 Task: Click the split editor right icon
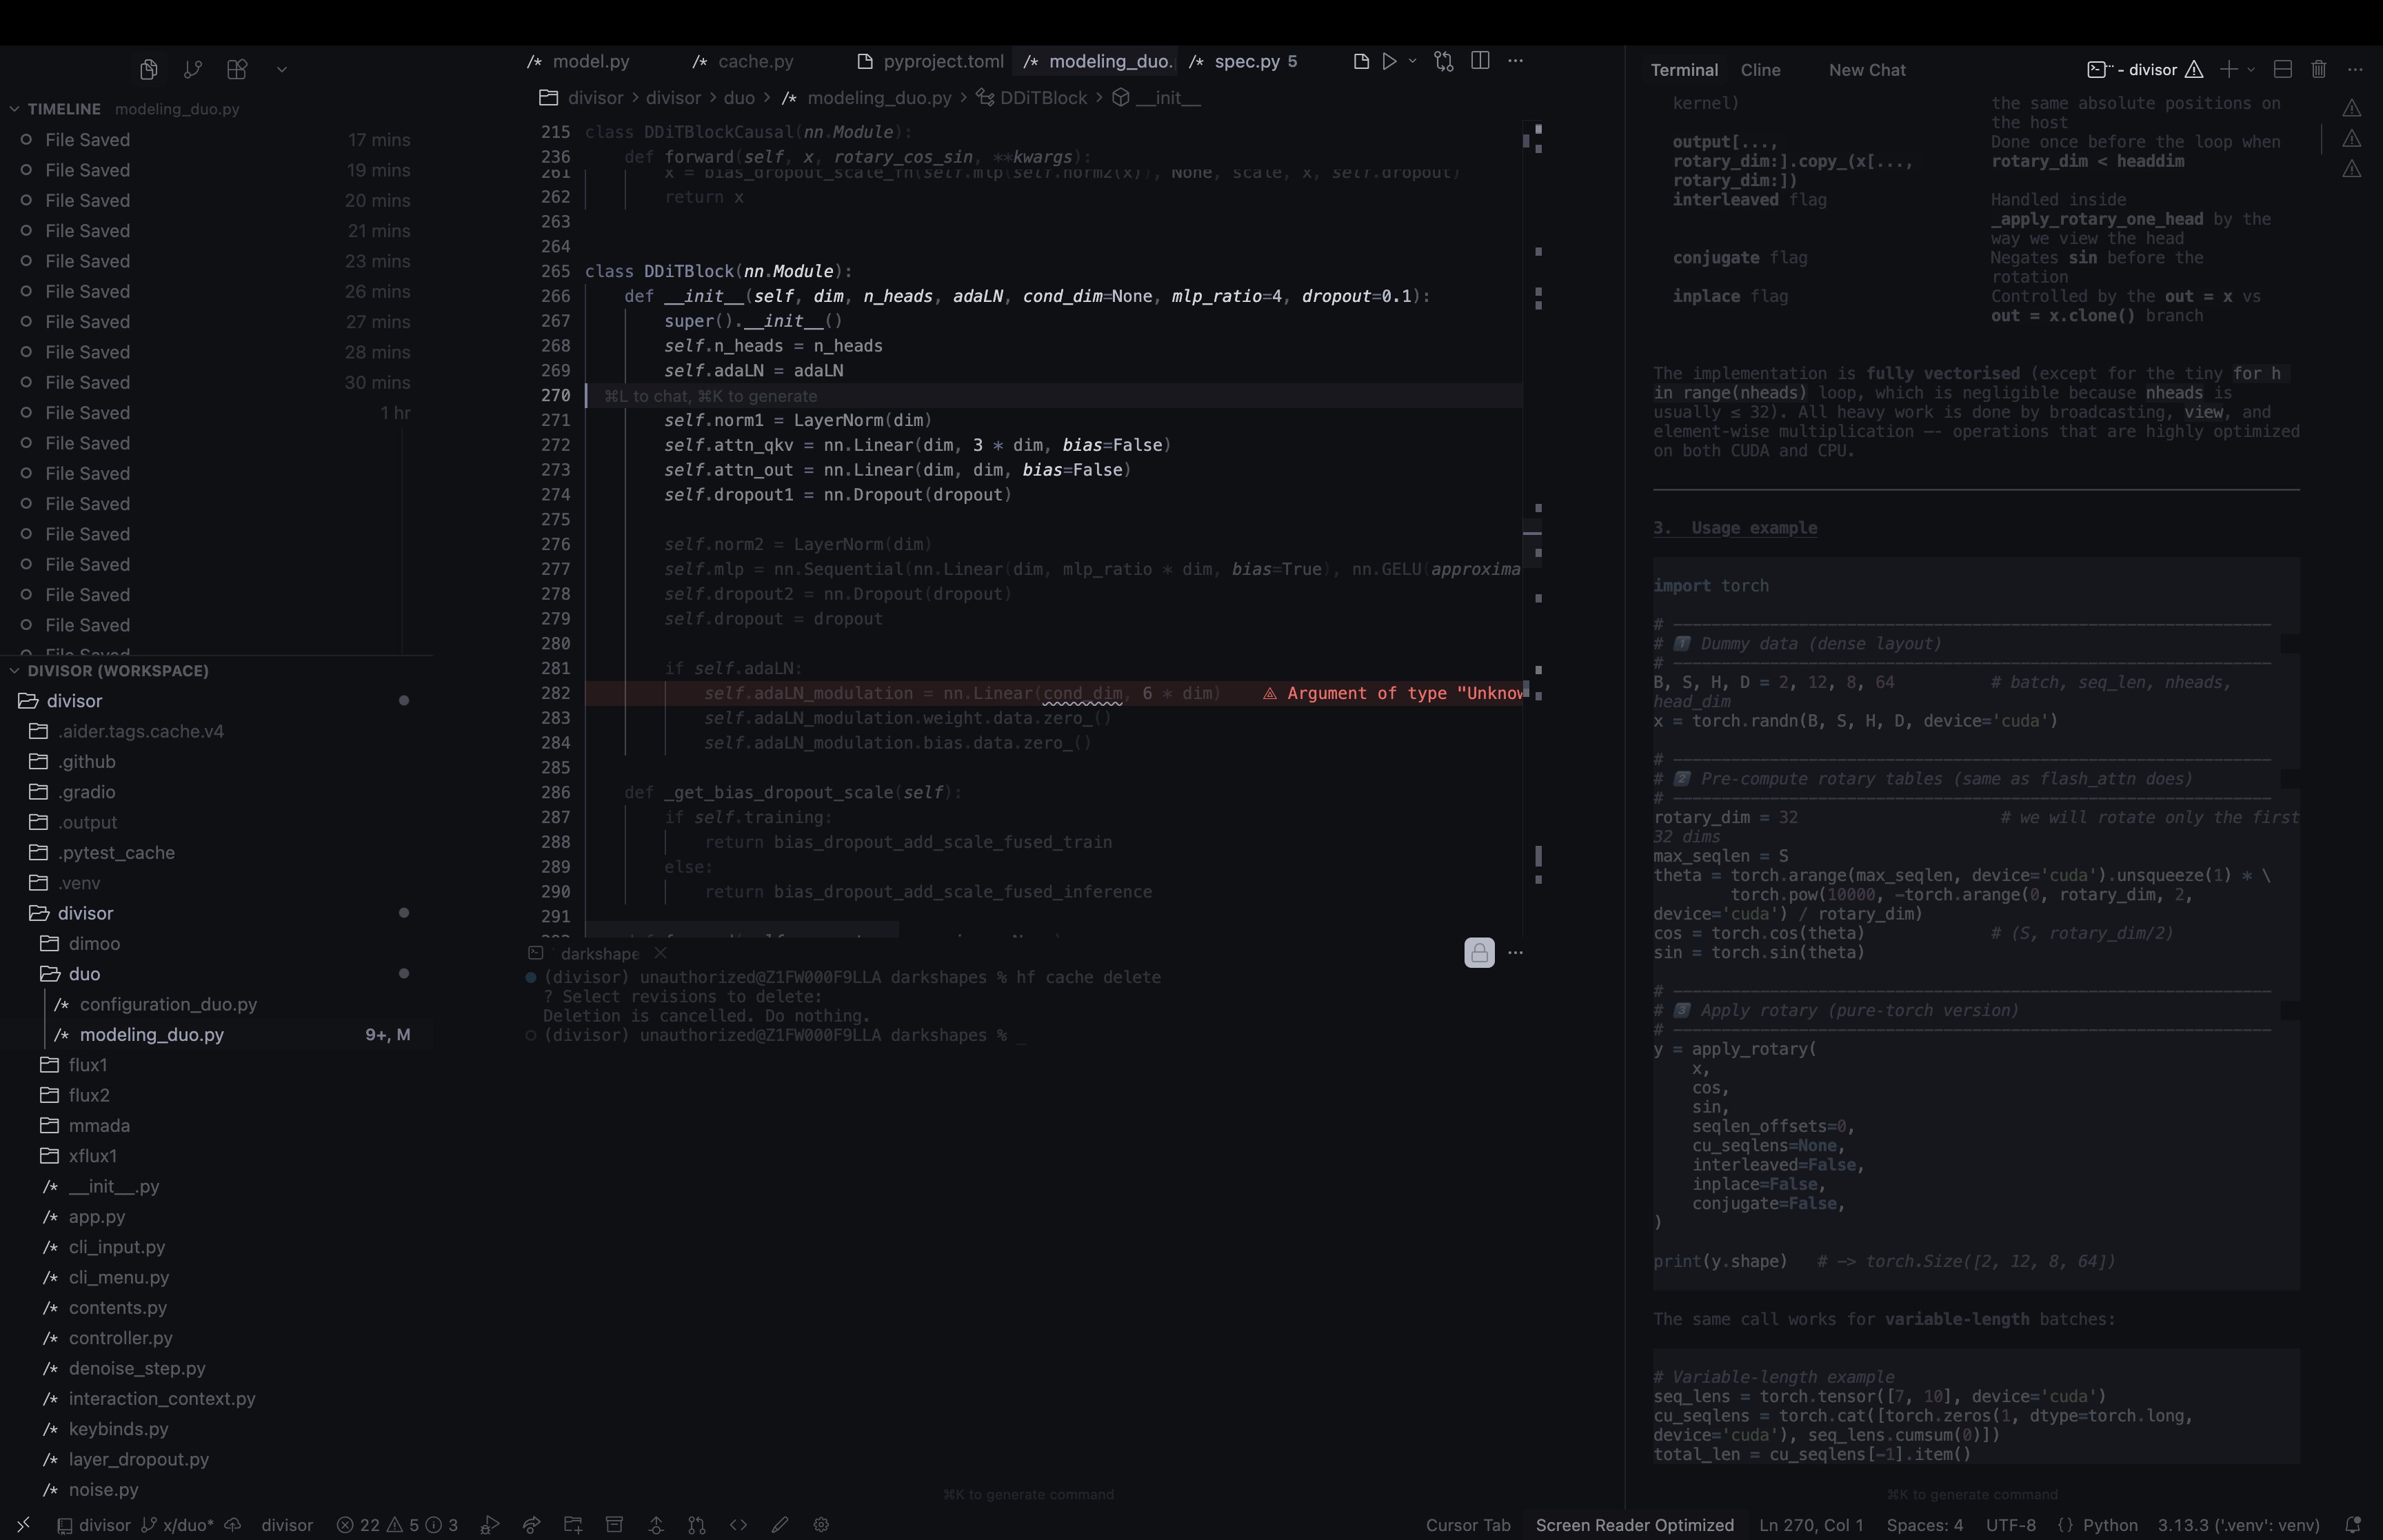tap(1481, 61)
